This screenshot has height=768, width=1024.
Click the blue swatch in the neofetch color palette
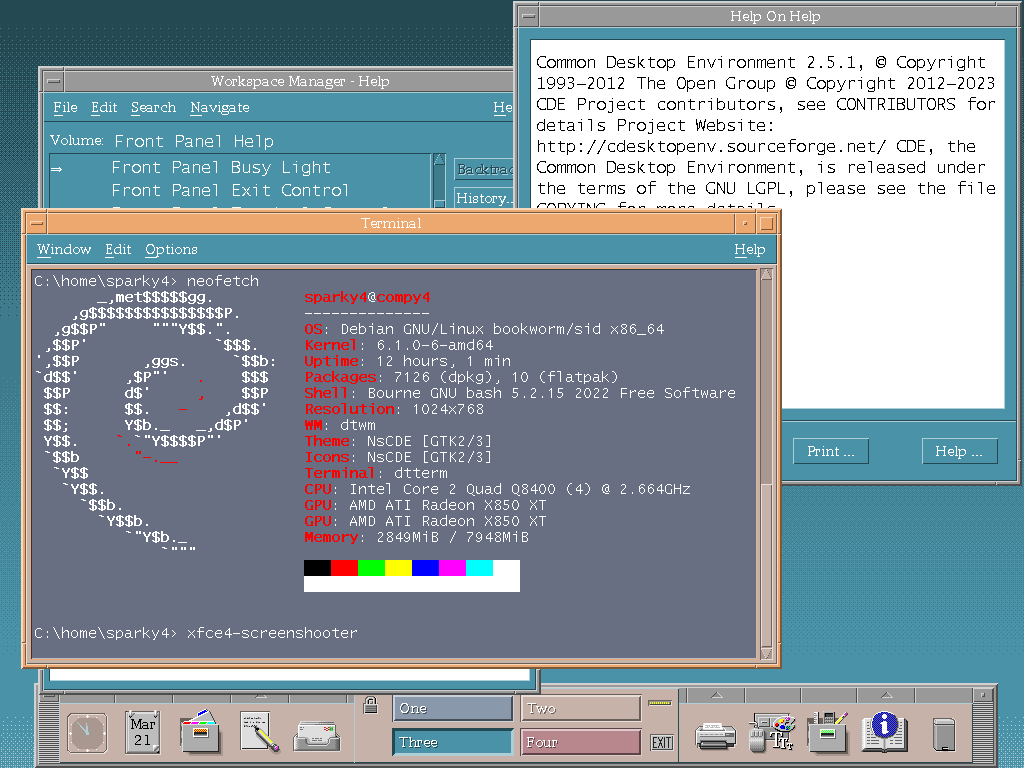click(x=425, y=568)
